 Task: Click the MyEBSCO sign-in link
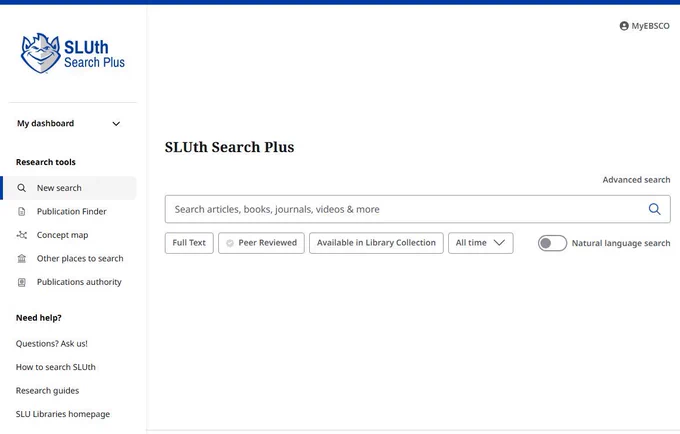pyautogui.click(x=645, y=26)
